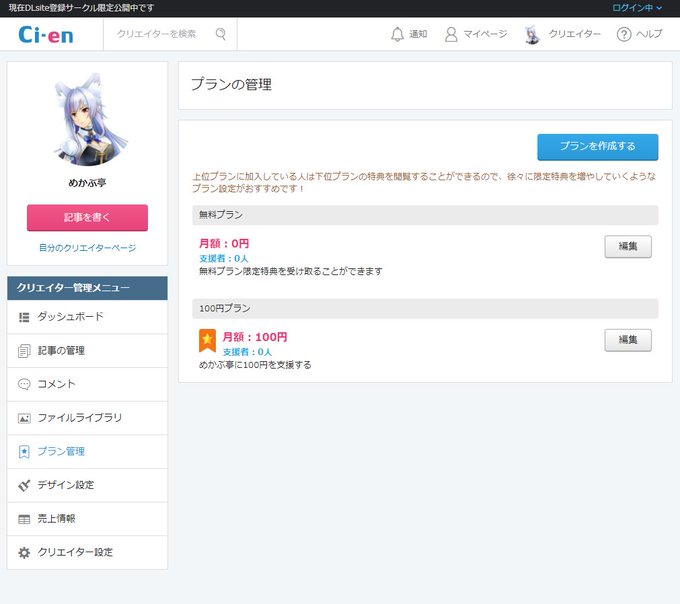Click the 記事の管理 document icon
Screen dimensions: 680x604
pyautogui.click(x=24, y=351)
